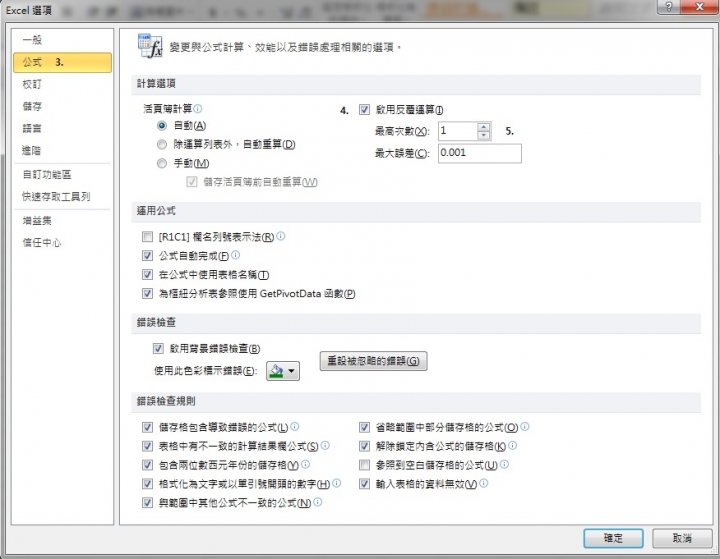Toggle 啟用反覆運算 checkbox
This screenshot has height=559, width=720.
(x=364, y=110)
